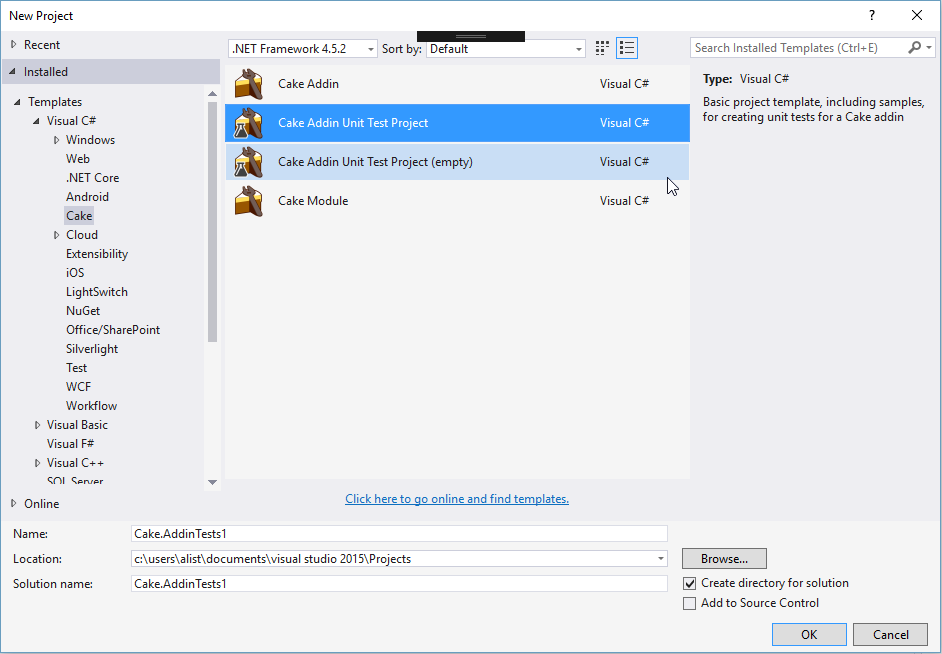Image resolution: width=942 pixels, height=654 pixels.
Task: Click the category tree scroll up arrow
Action: 212,94
